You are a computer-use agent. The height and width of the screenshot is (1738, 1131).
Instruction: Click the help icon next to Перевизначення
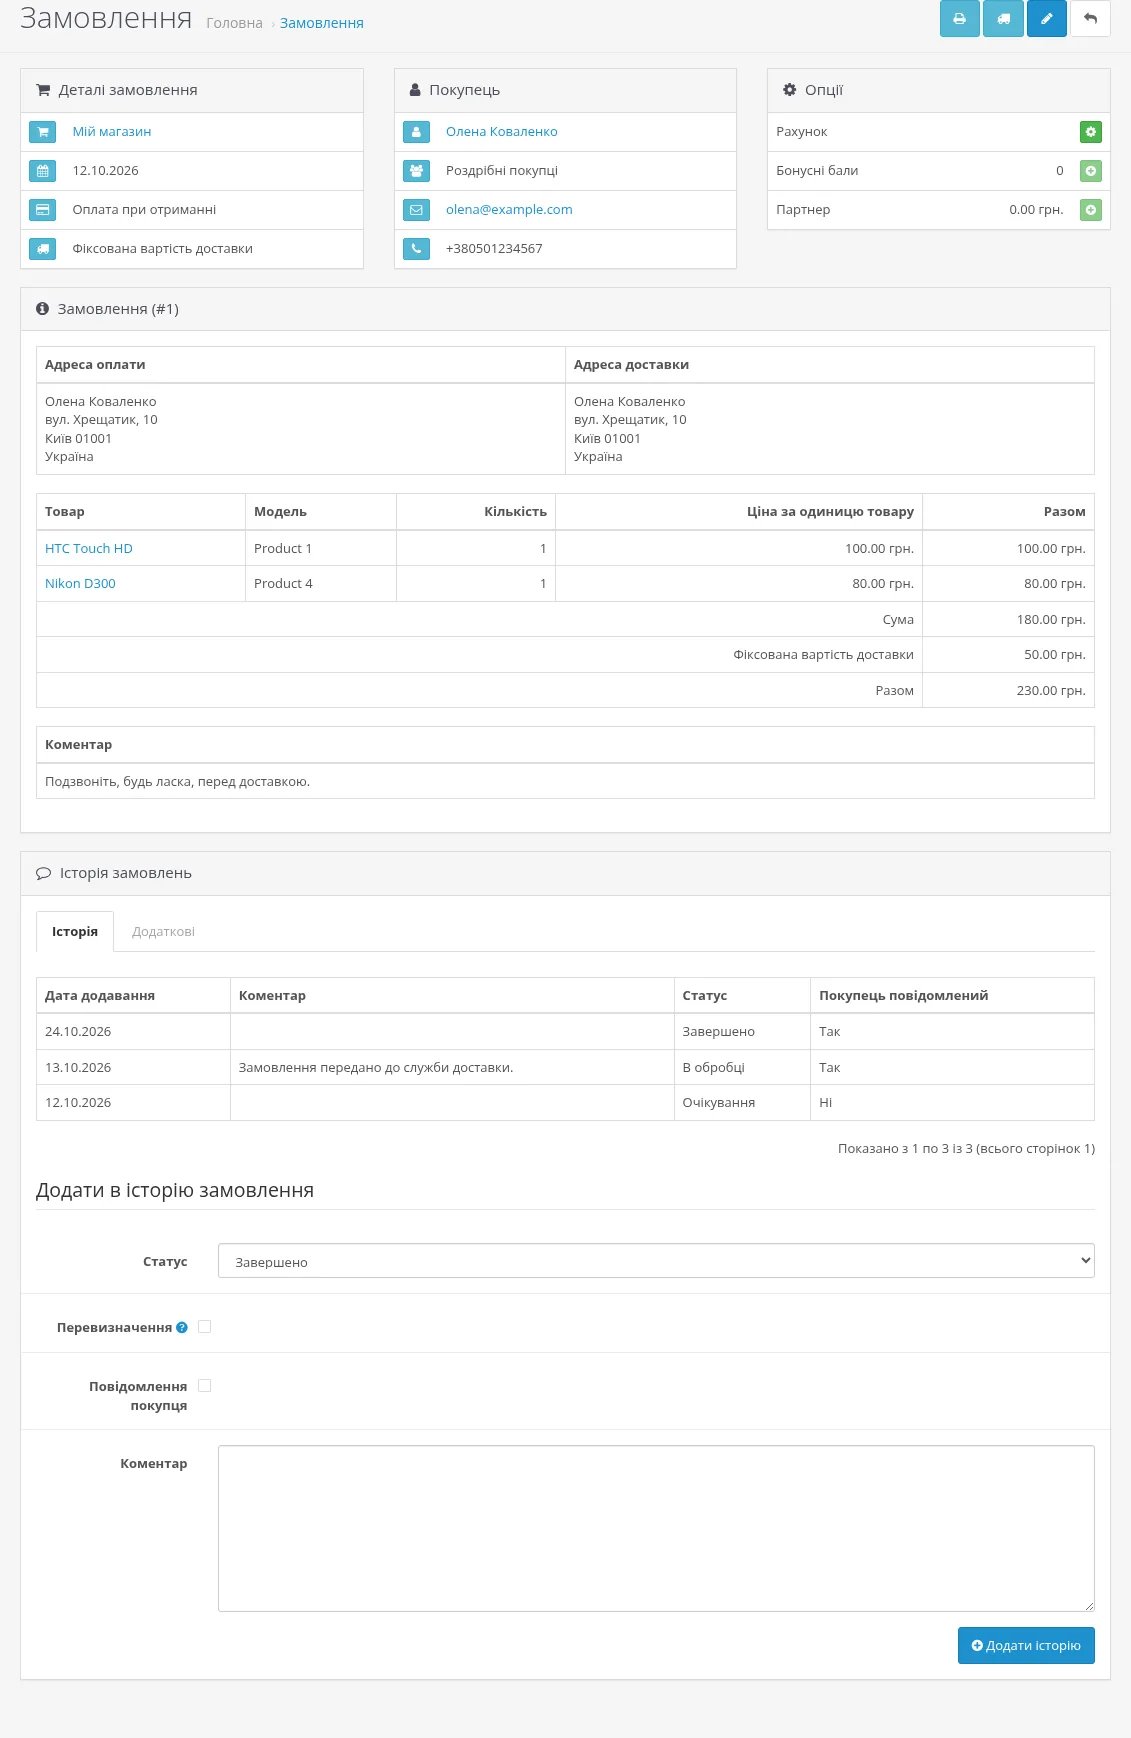pos(182,1328)
